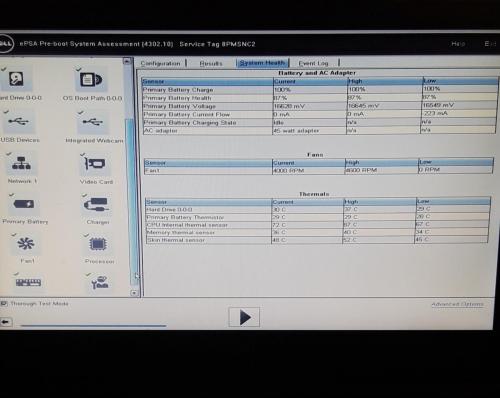Choose the Network 1 device icon
This screenshot has width=500, height=398.
tap(21, 163)
